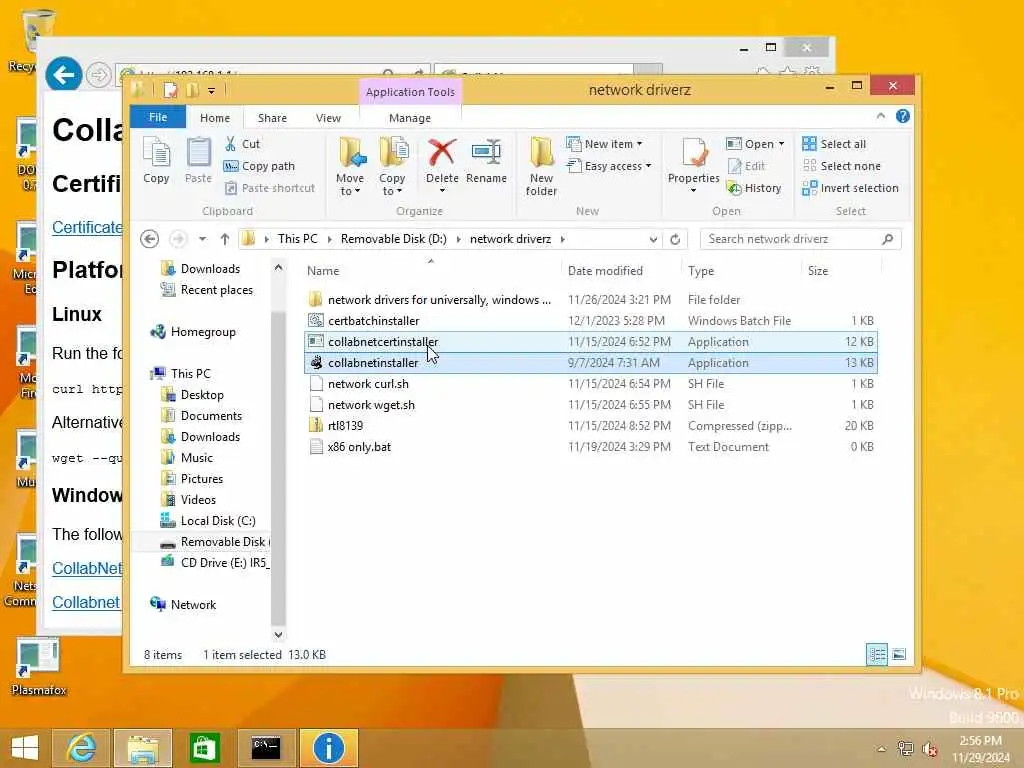Go up one folder level
Screen dimensions: 1024x768
[x=225, y=239]
